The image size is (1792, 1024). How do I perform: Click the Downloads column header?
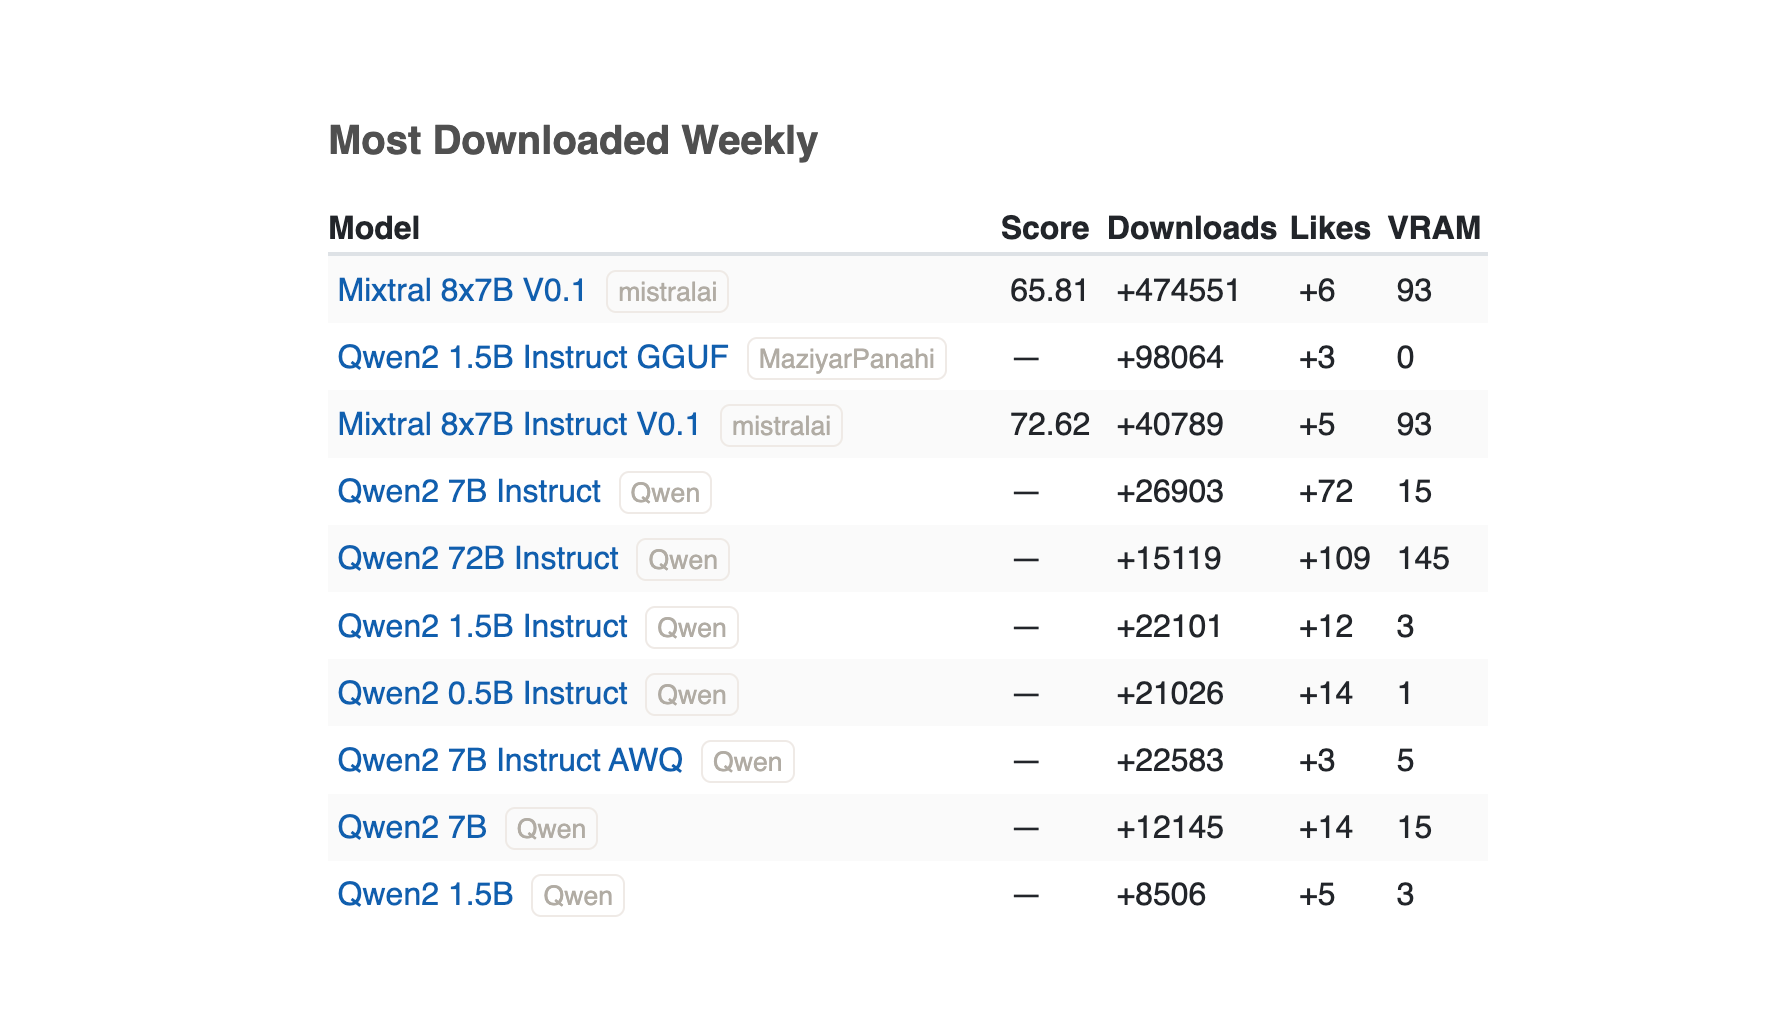tap(1192, 228)
